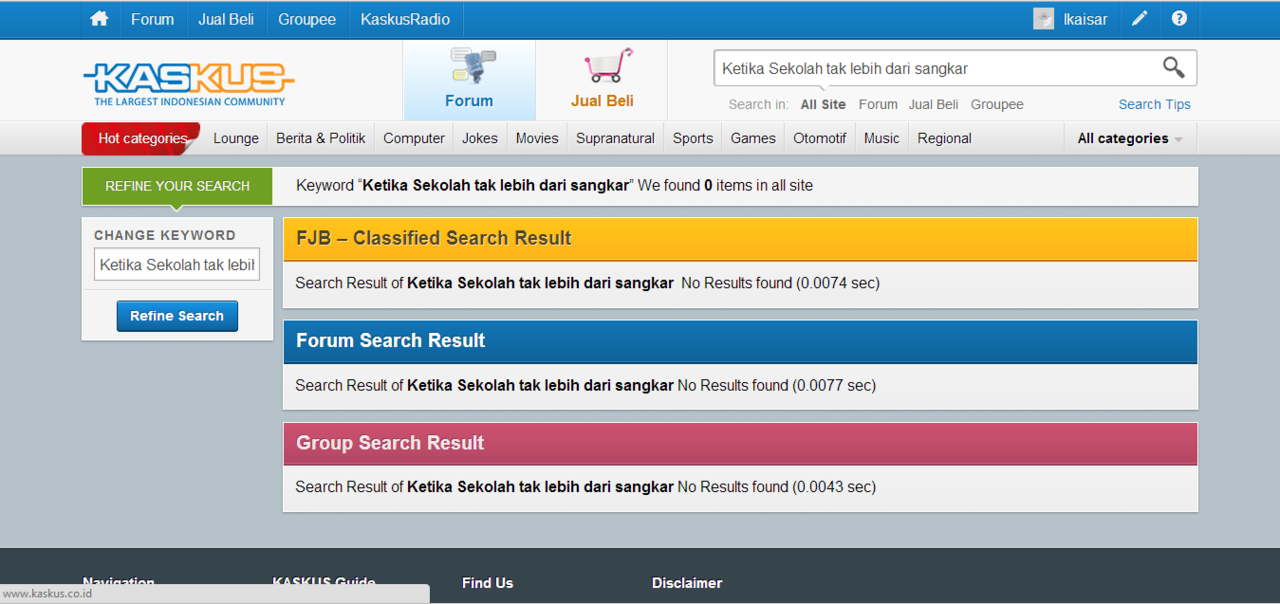Image resolution: width=1280 pixels, height=604 pixels.
Task: Click the magnifier search icon
Action: [1174, 68]
